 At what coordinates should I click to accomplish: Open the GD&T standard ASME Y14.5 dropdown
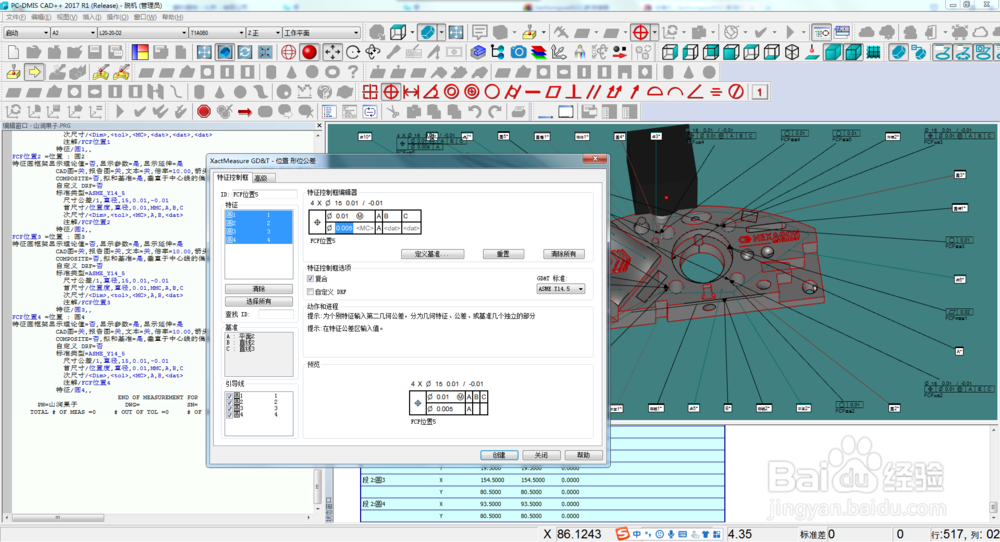561,289
